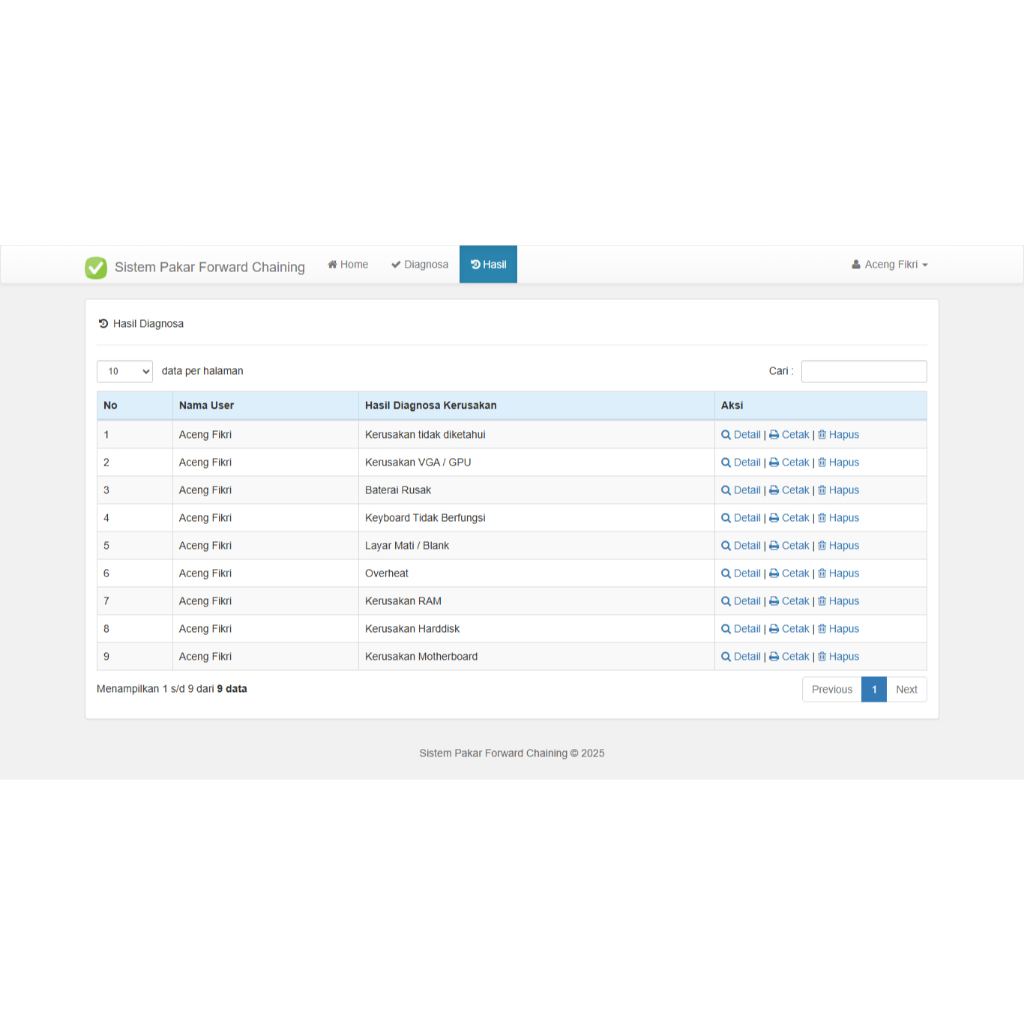Select the 'Keyboard Tidak Berfungsi' cell
The width and height of the screenshot is (1024, 1024).
(x=536, y=518)
